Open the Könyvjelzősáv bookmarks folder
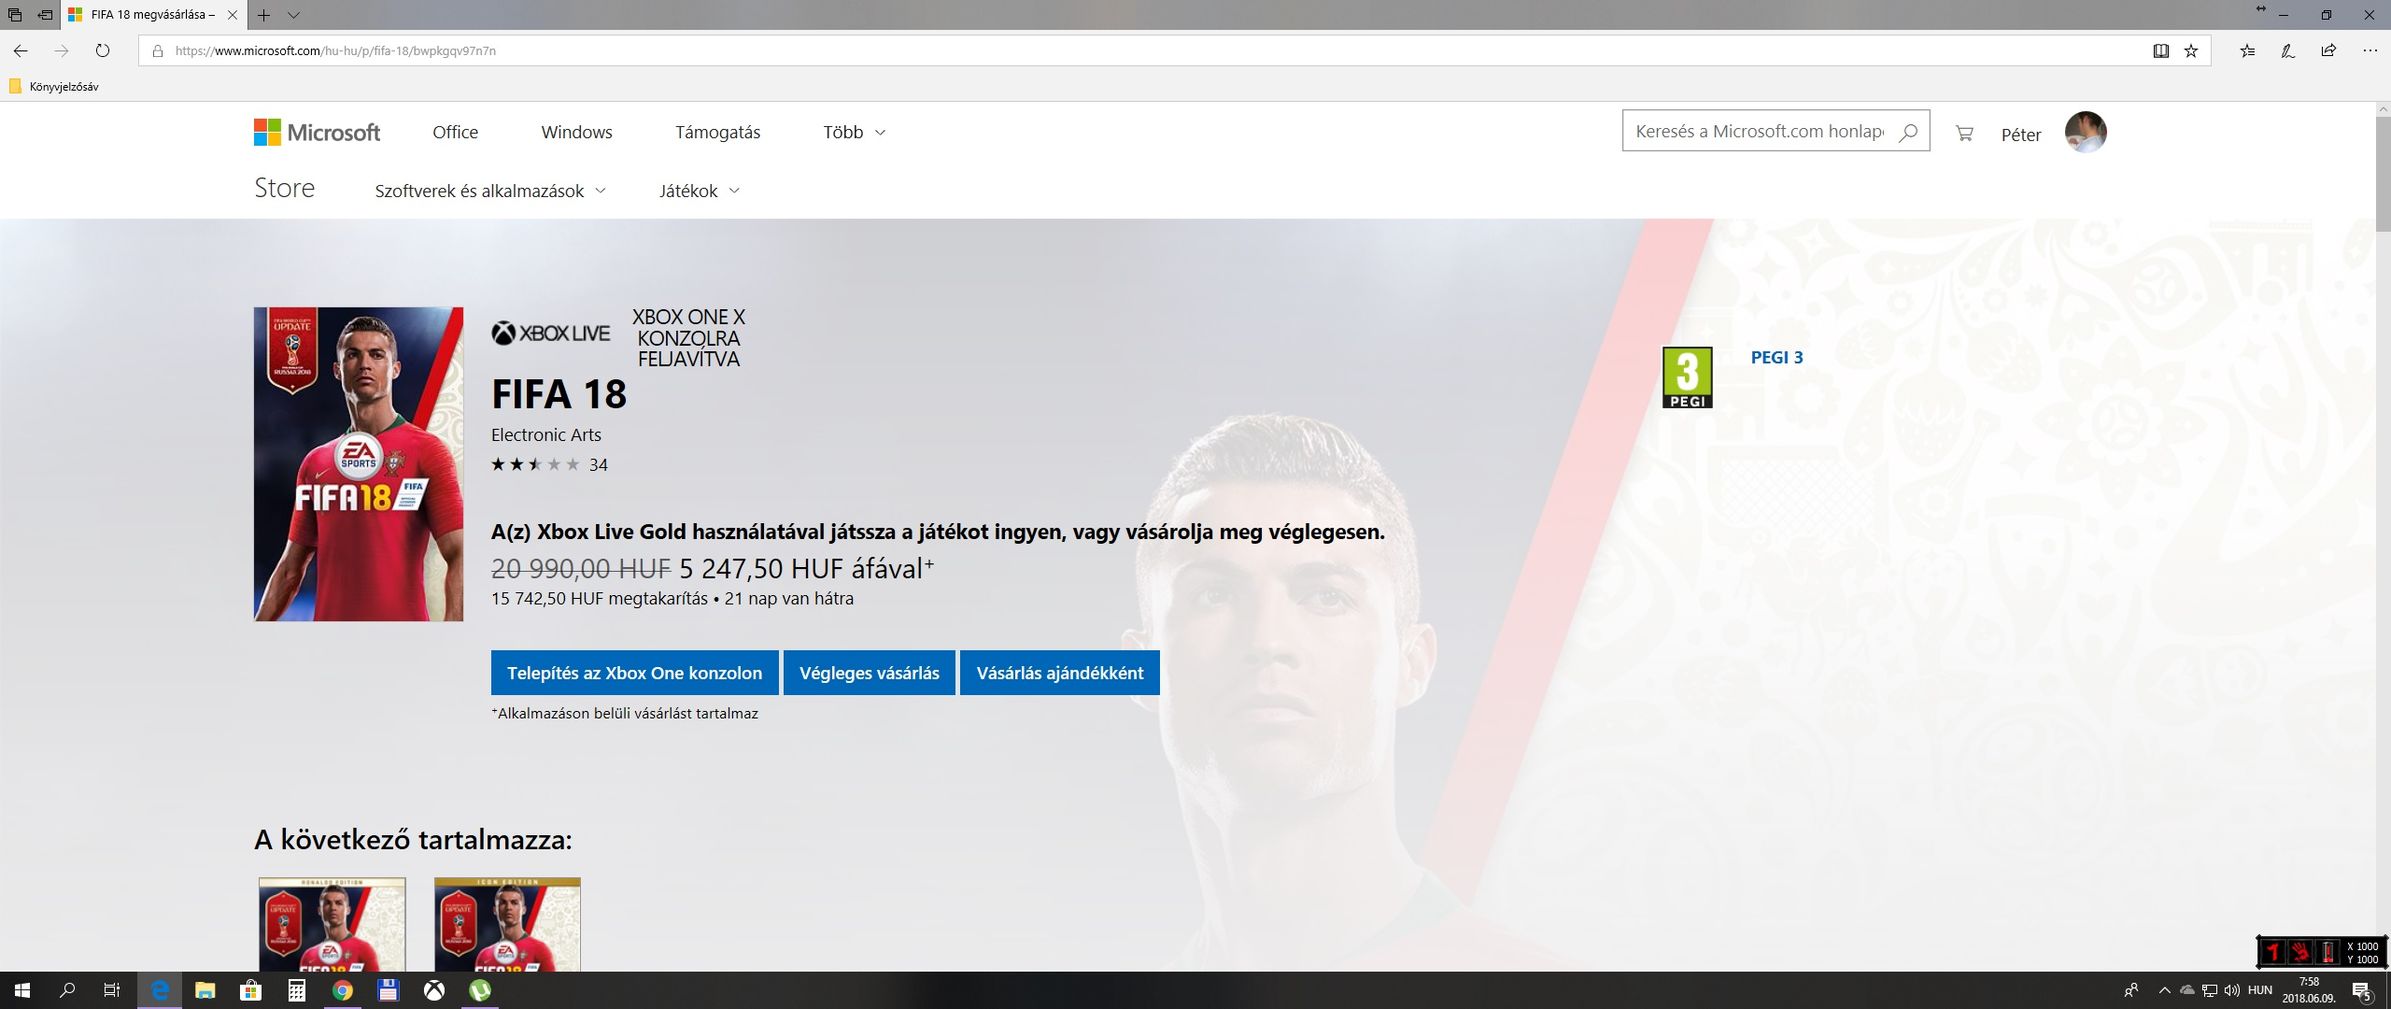2391x1009 pixels. (54, 87)
